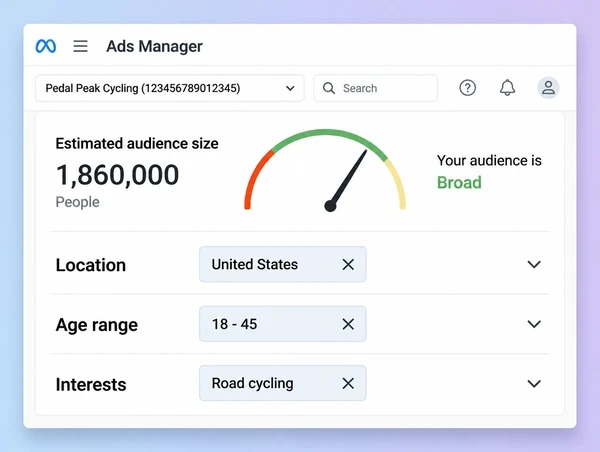
Task: Click the magnifying glass search icon
Action: point(329,88)
